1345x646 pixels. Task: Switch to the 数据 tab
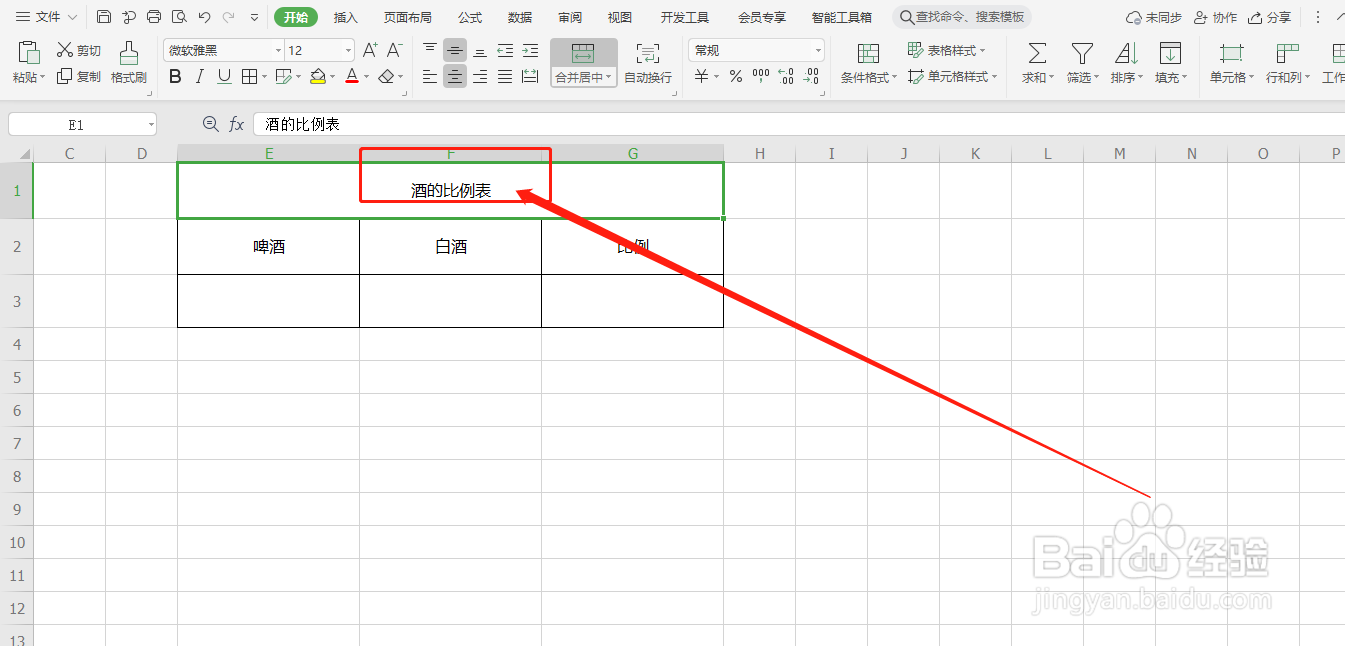coord(520,17)
